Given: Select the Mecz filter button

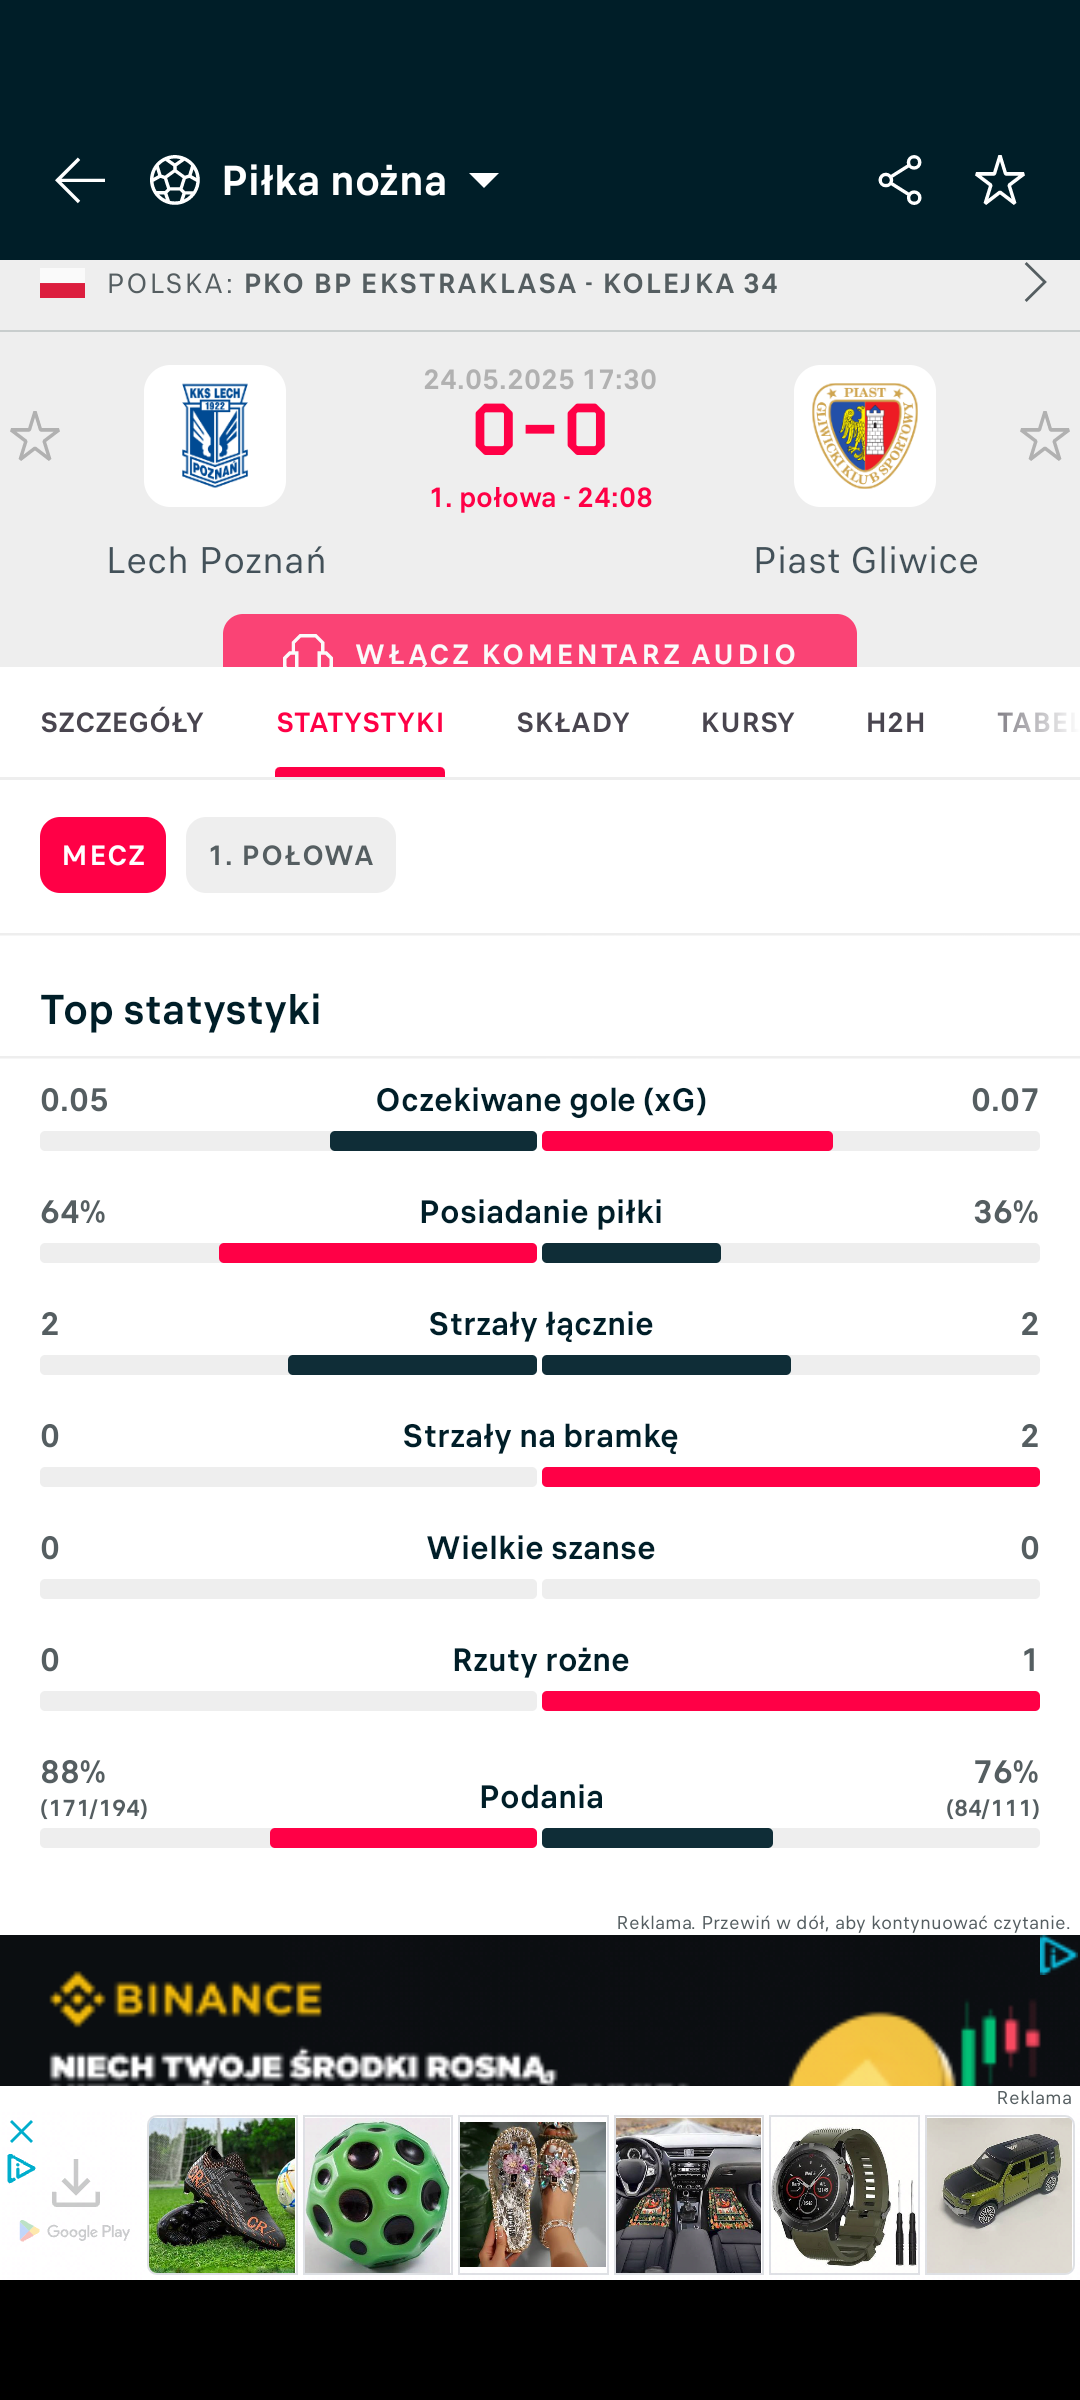Looking at the screenshot, I should (103, 855).
